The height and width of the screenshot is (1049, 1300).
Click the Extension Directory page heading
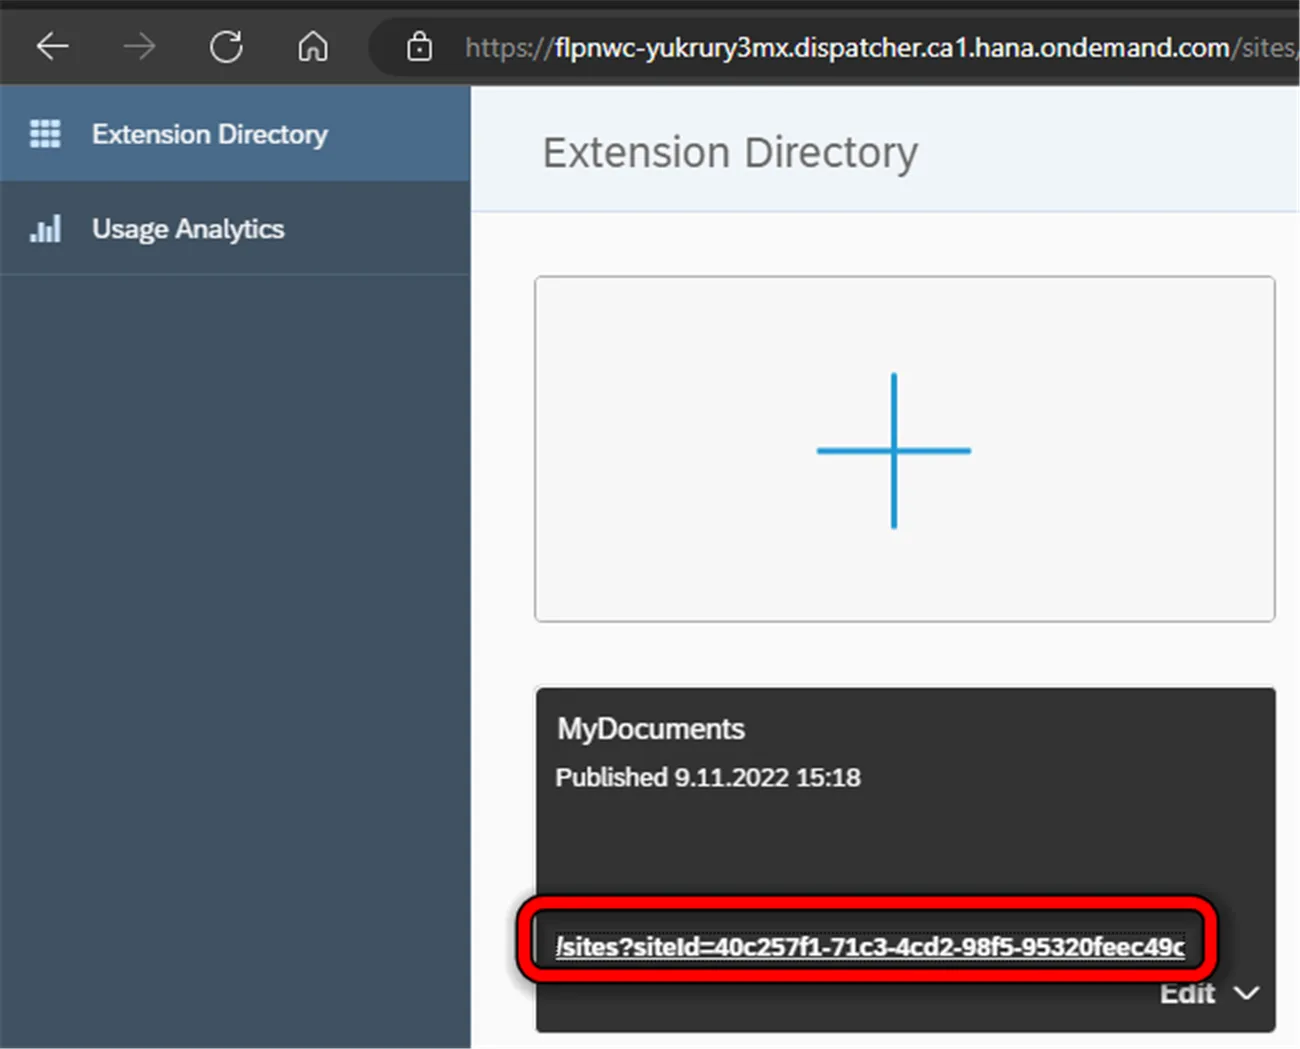click(x=730, y=153)
